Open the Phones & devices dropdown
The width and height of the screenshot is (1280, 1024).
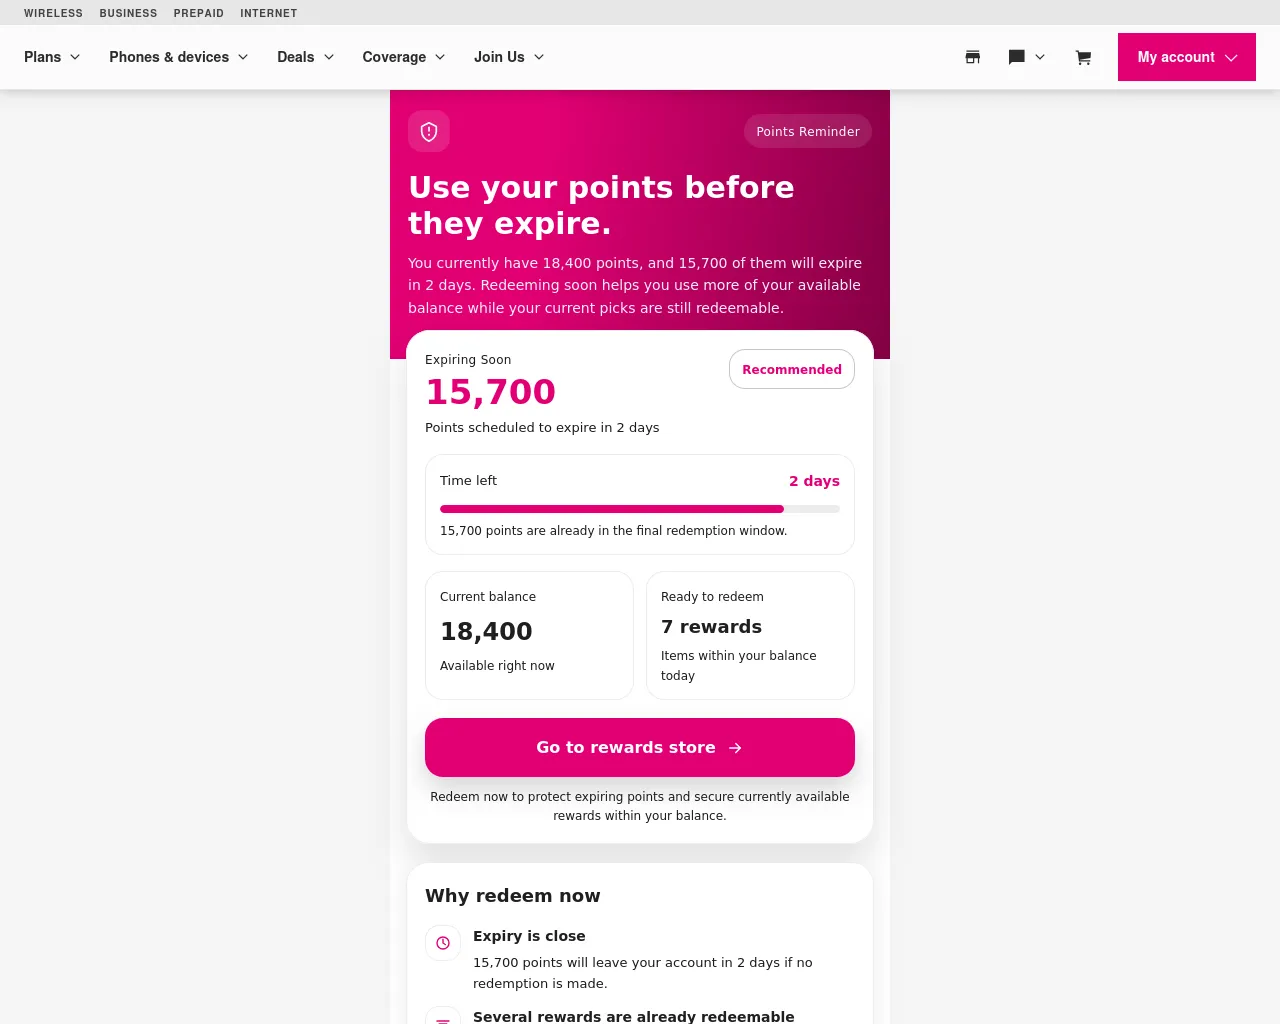[179, 57]
